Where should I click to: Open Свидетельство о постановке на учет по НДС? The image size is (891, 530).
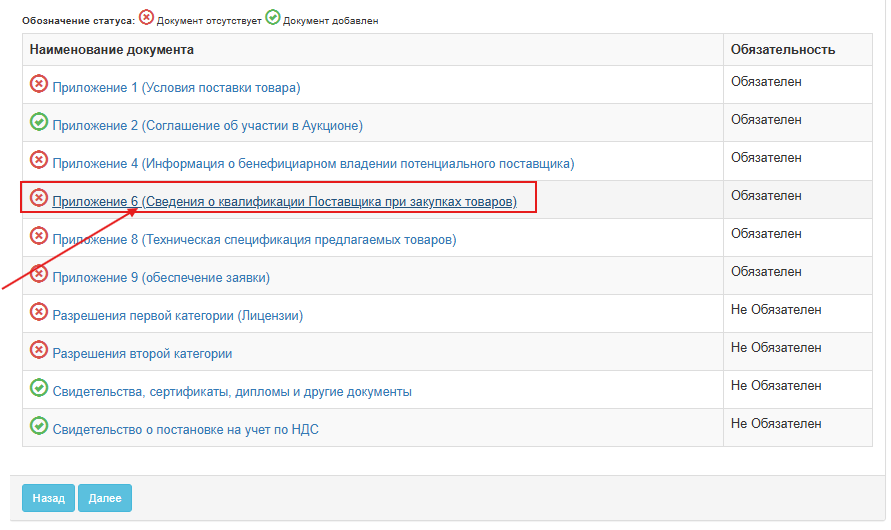pyautogui.click(x=185, y=429)
